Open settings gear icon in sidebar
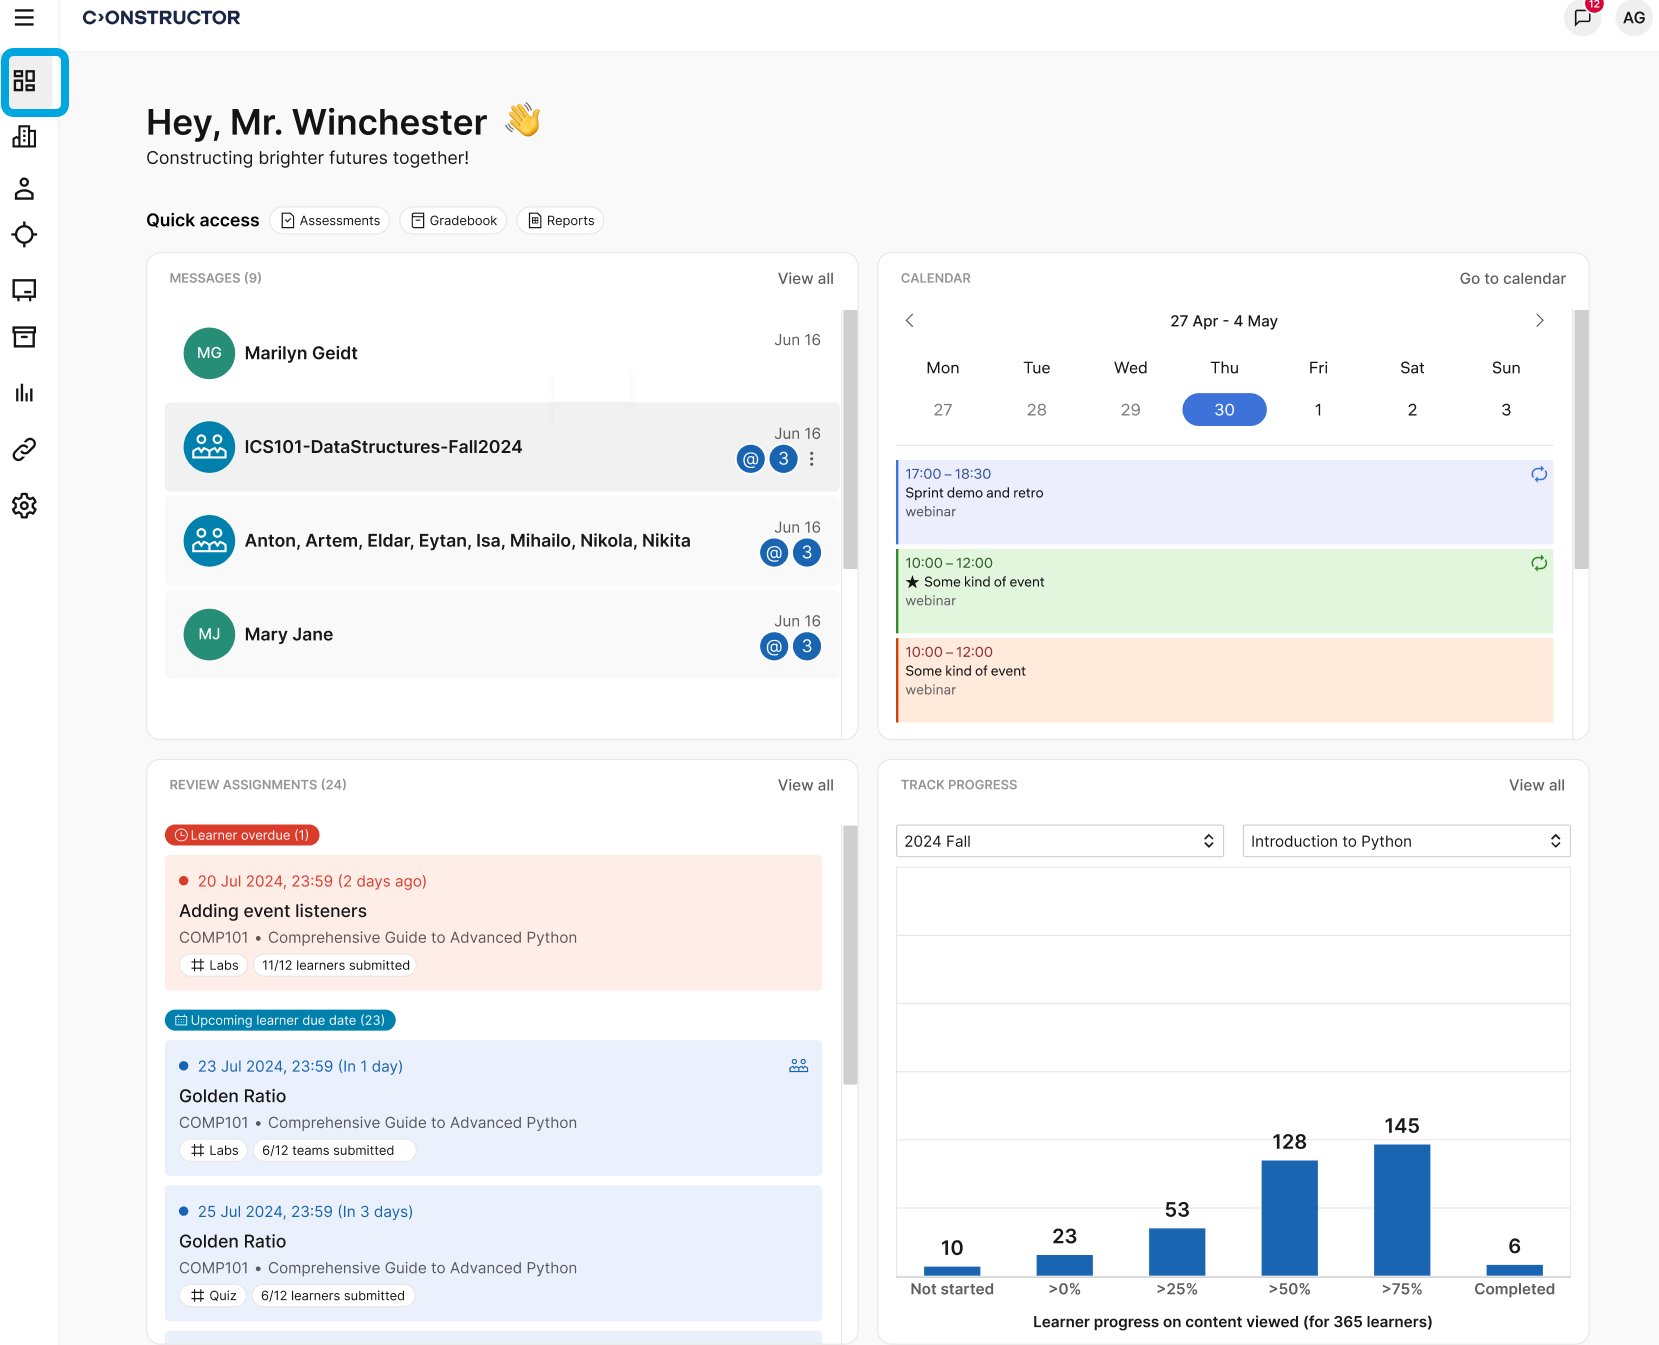Screen dimensions: 1659x1345 [25, 506]
